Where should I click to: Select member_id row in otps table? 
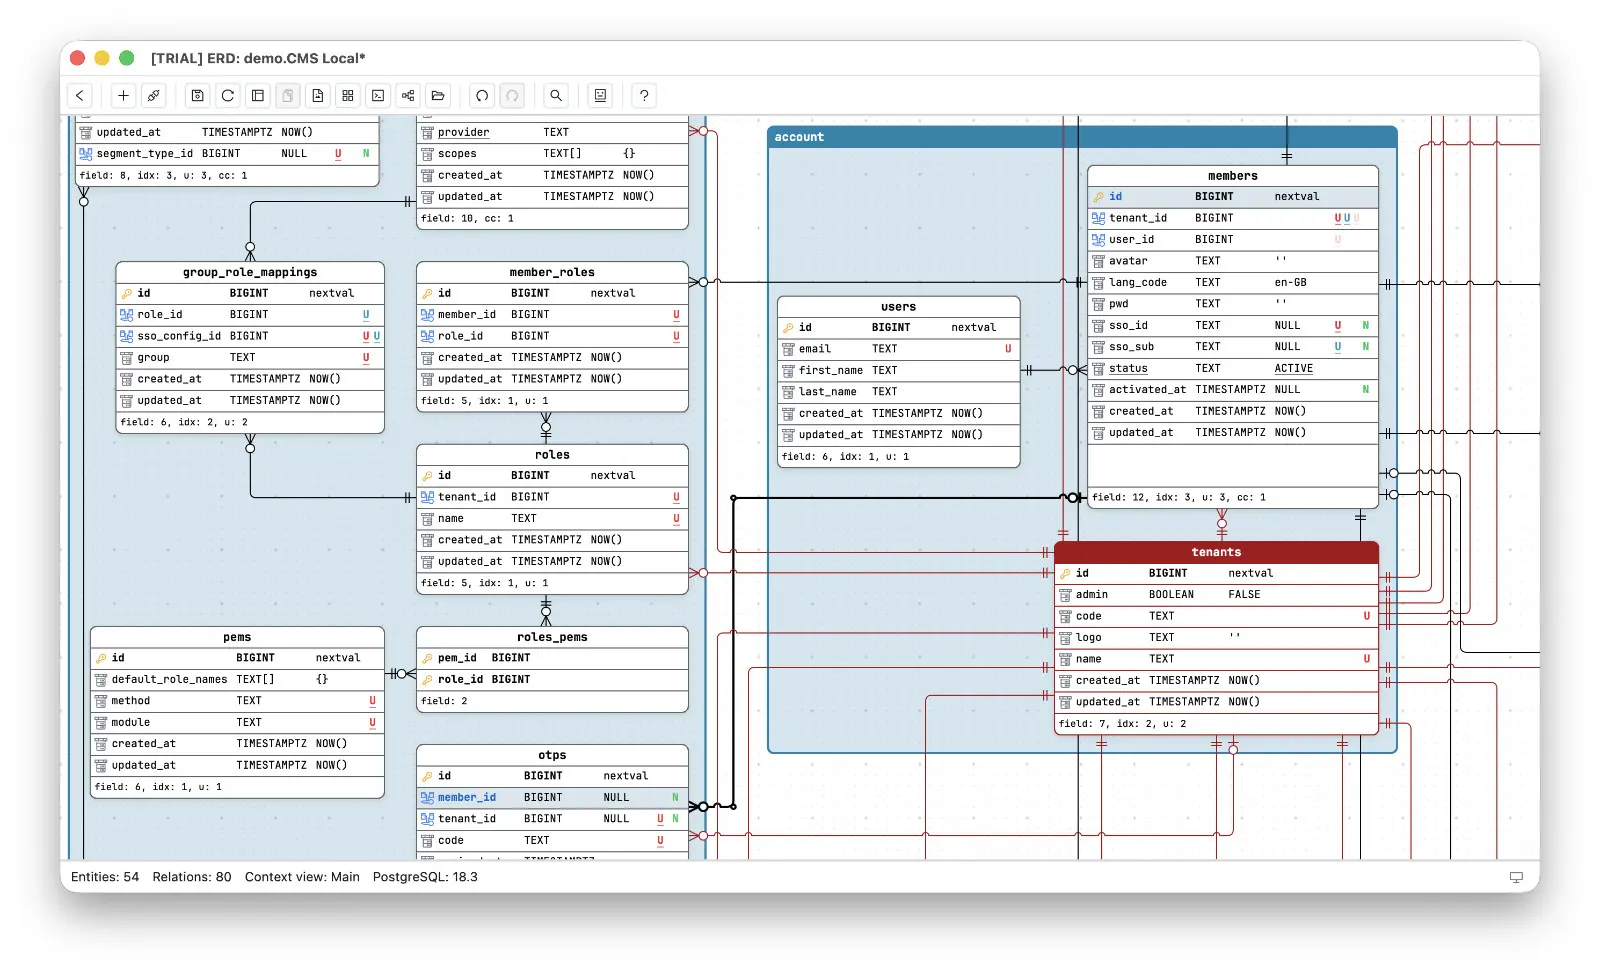tap(552, 798)
